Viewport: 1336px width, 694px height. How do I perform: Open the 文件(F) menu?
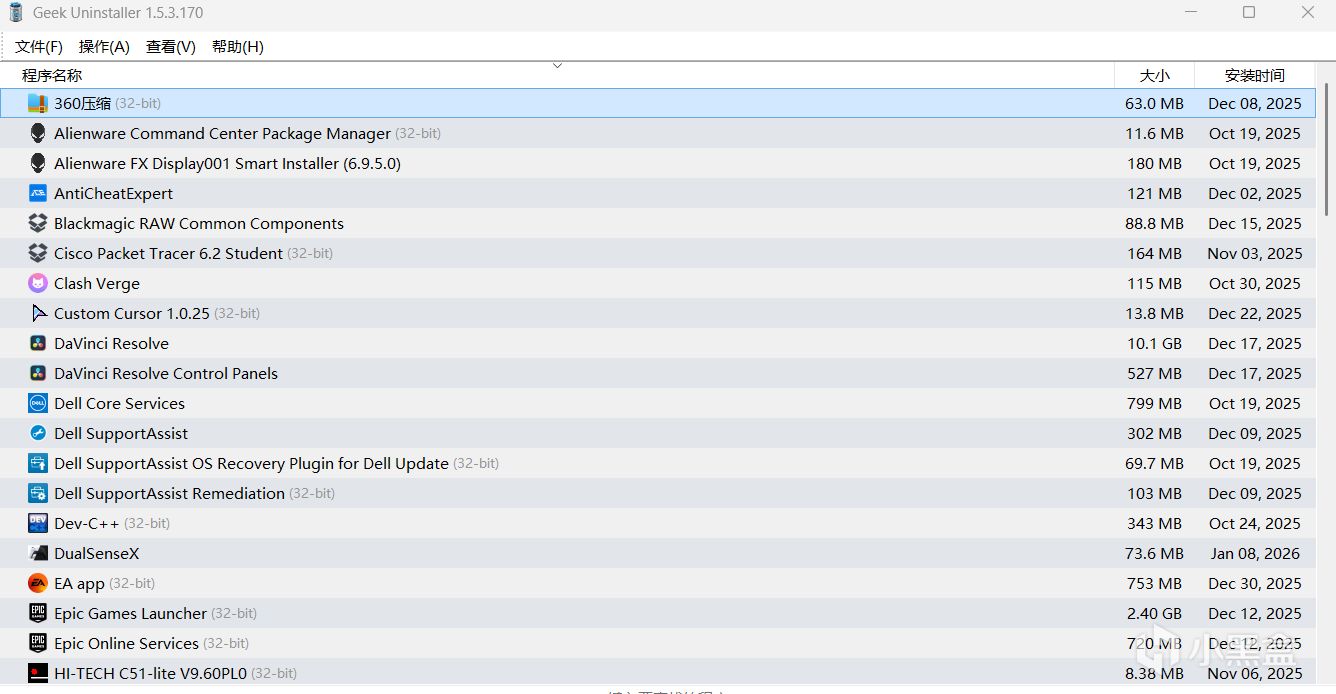tap(39, 47)
